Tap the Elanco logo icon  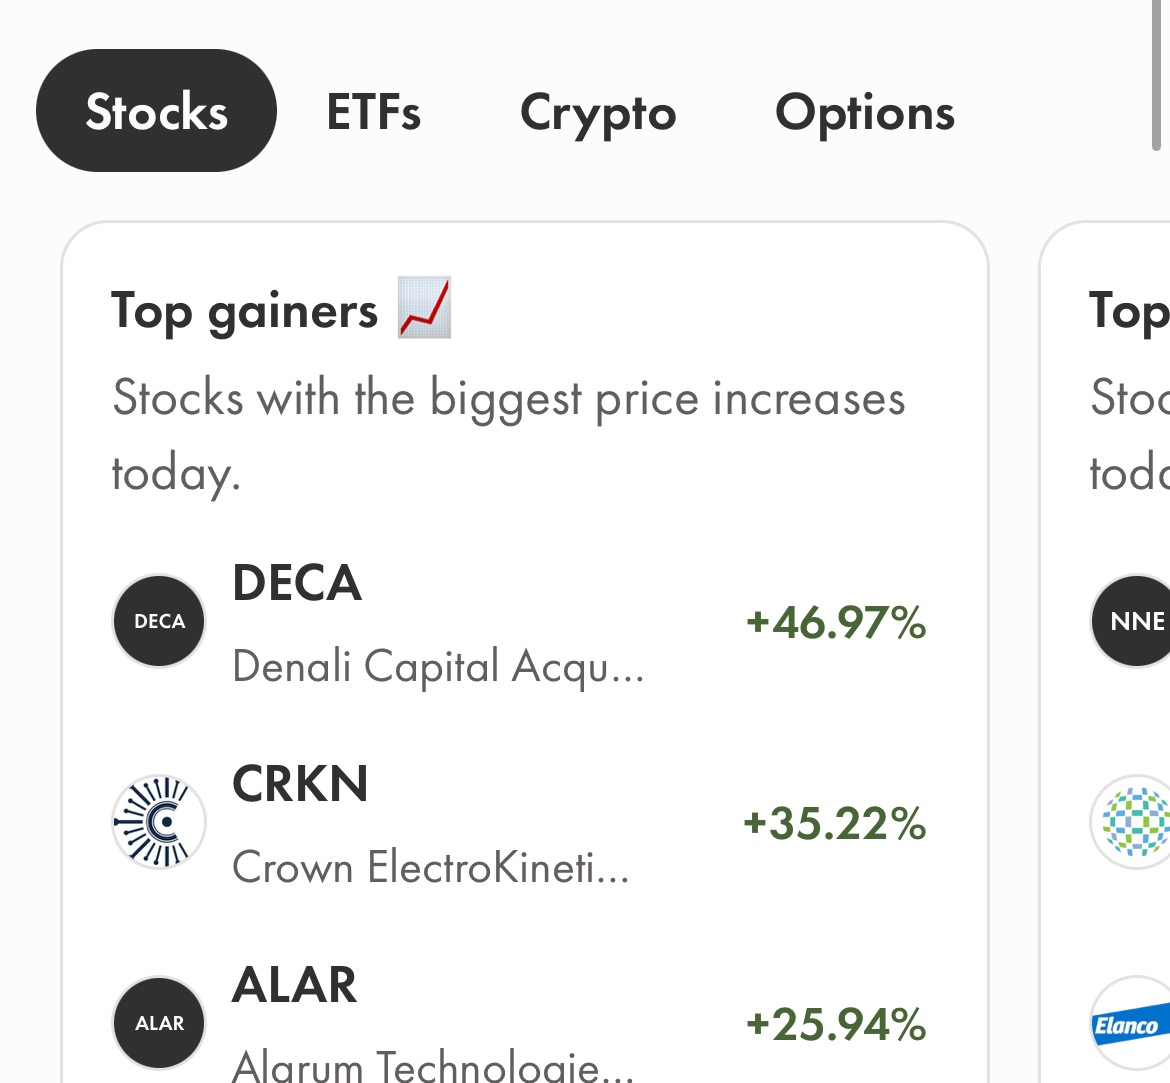pos(1132,1025)
